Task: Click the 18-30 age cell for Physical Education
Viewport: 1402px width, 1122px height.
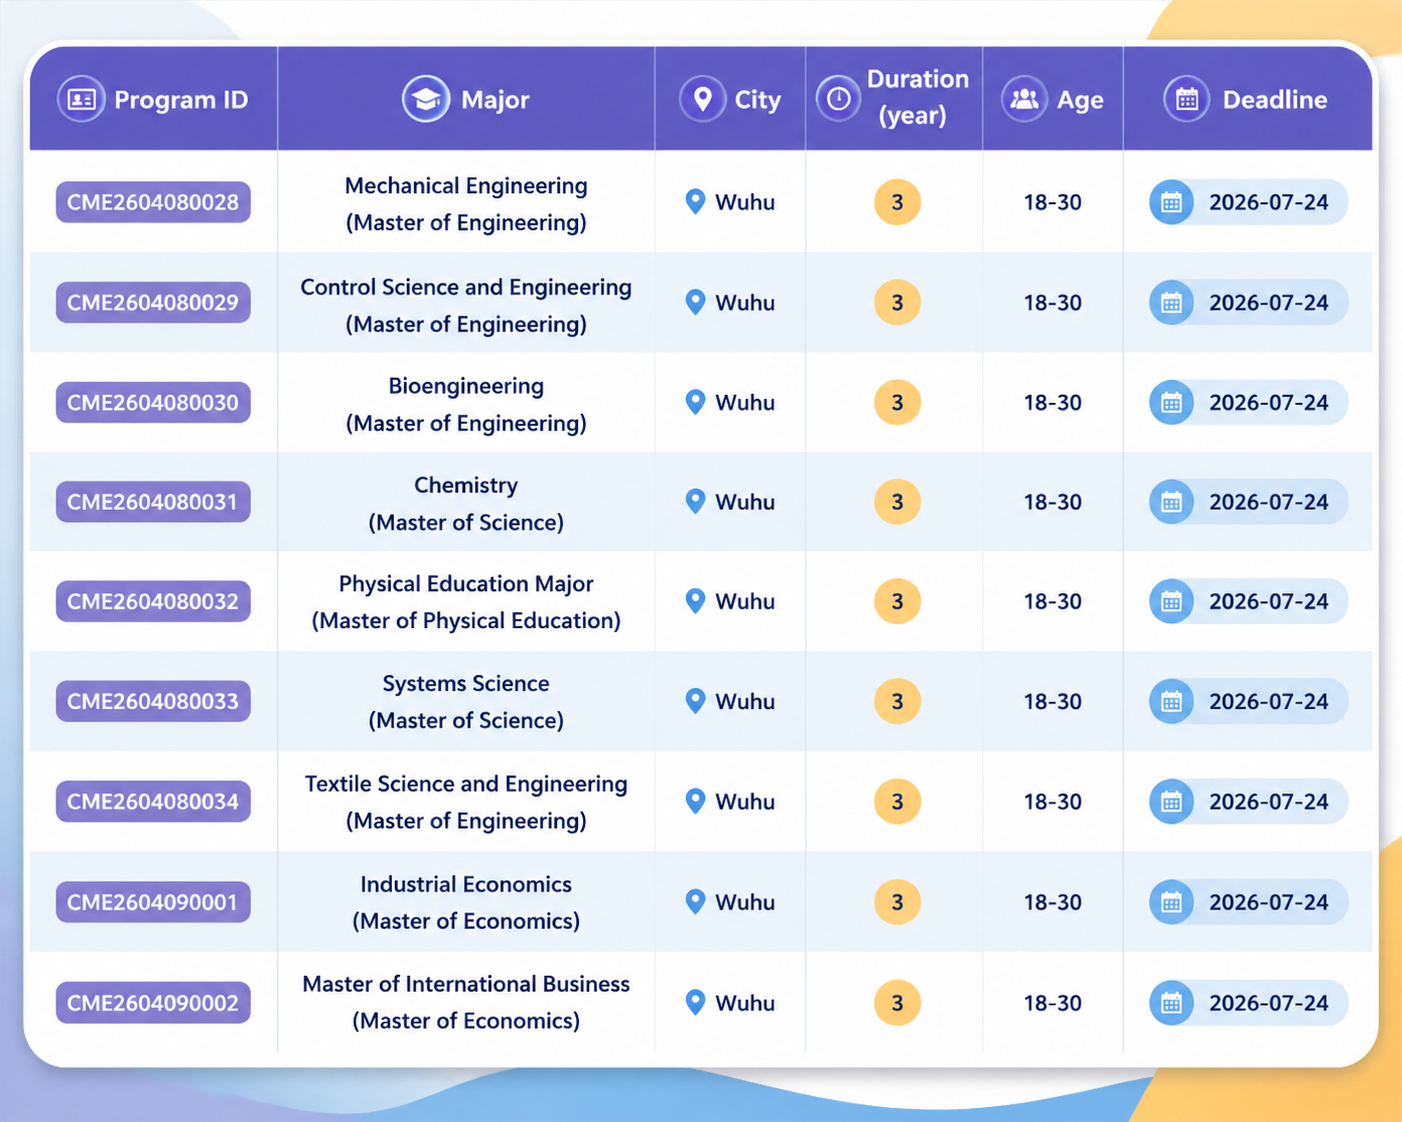Action: [x=1052, y=601]
